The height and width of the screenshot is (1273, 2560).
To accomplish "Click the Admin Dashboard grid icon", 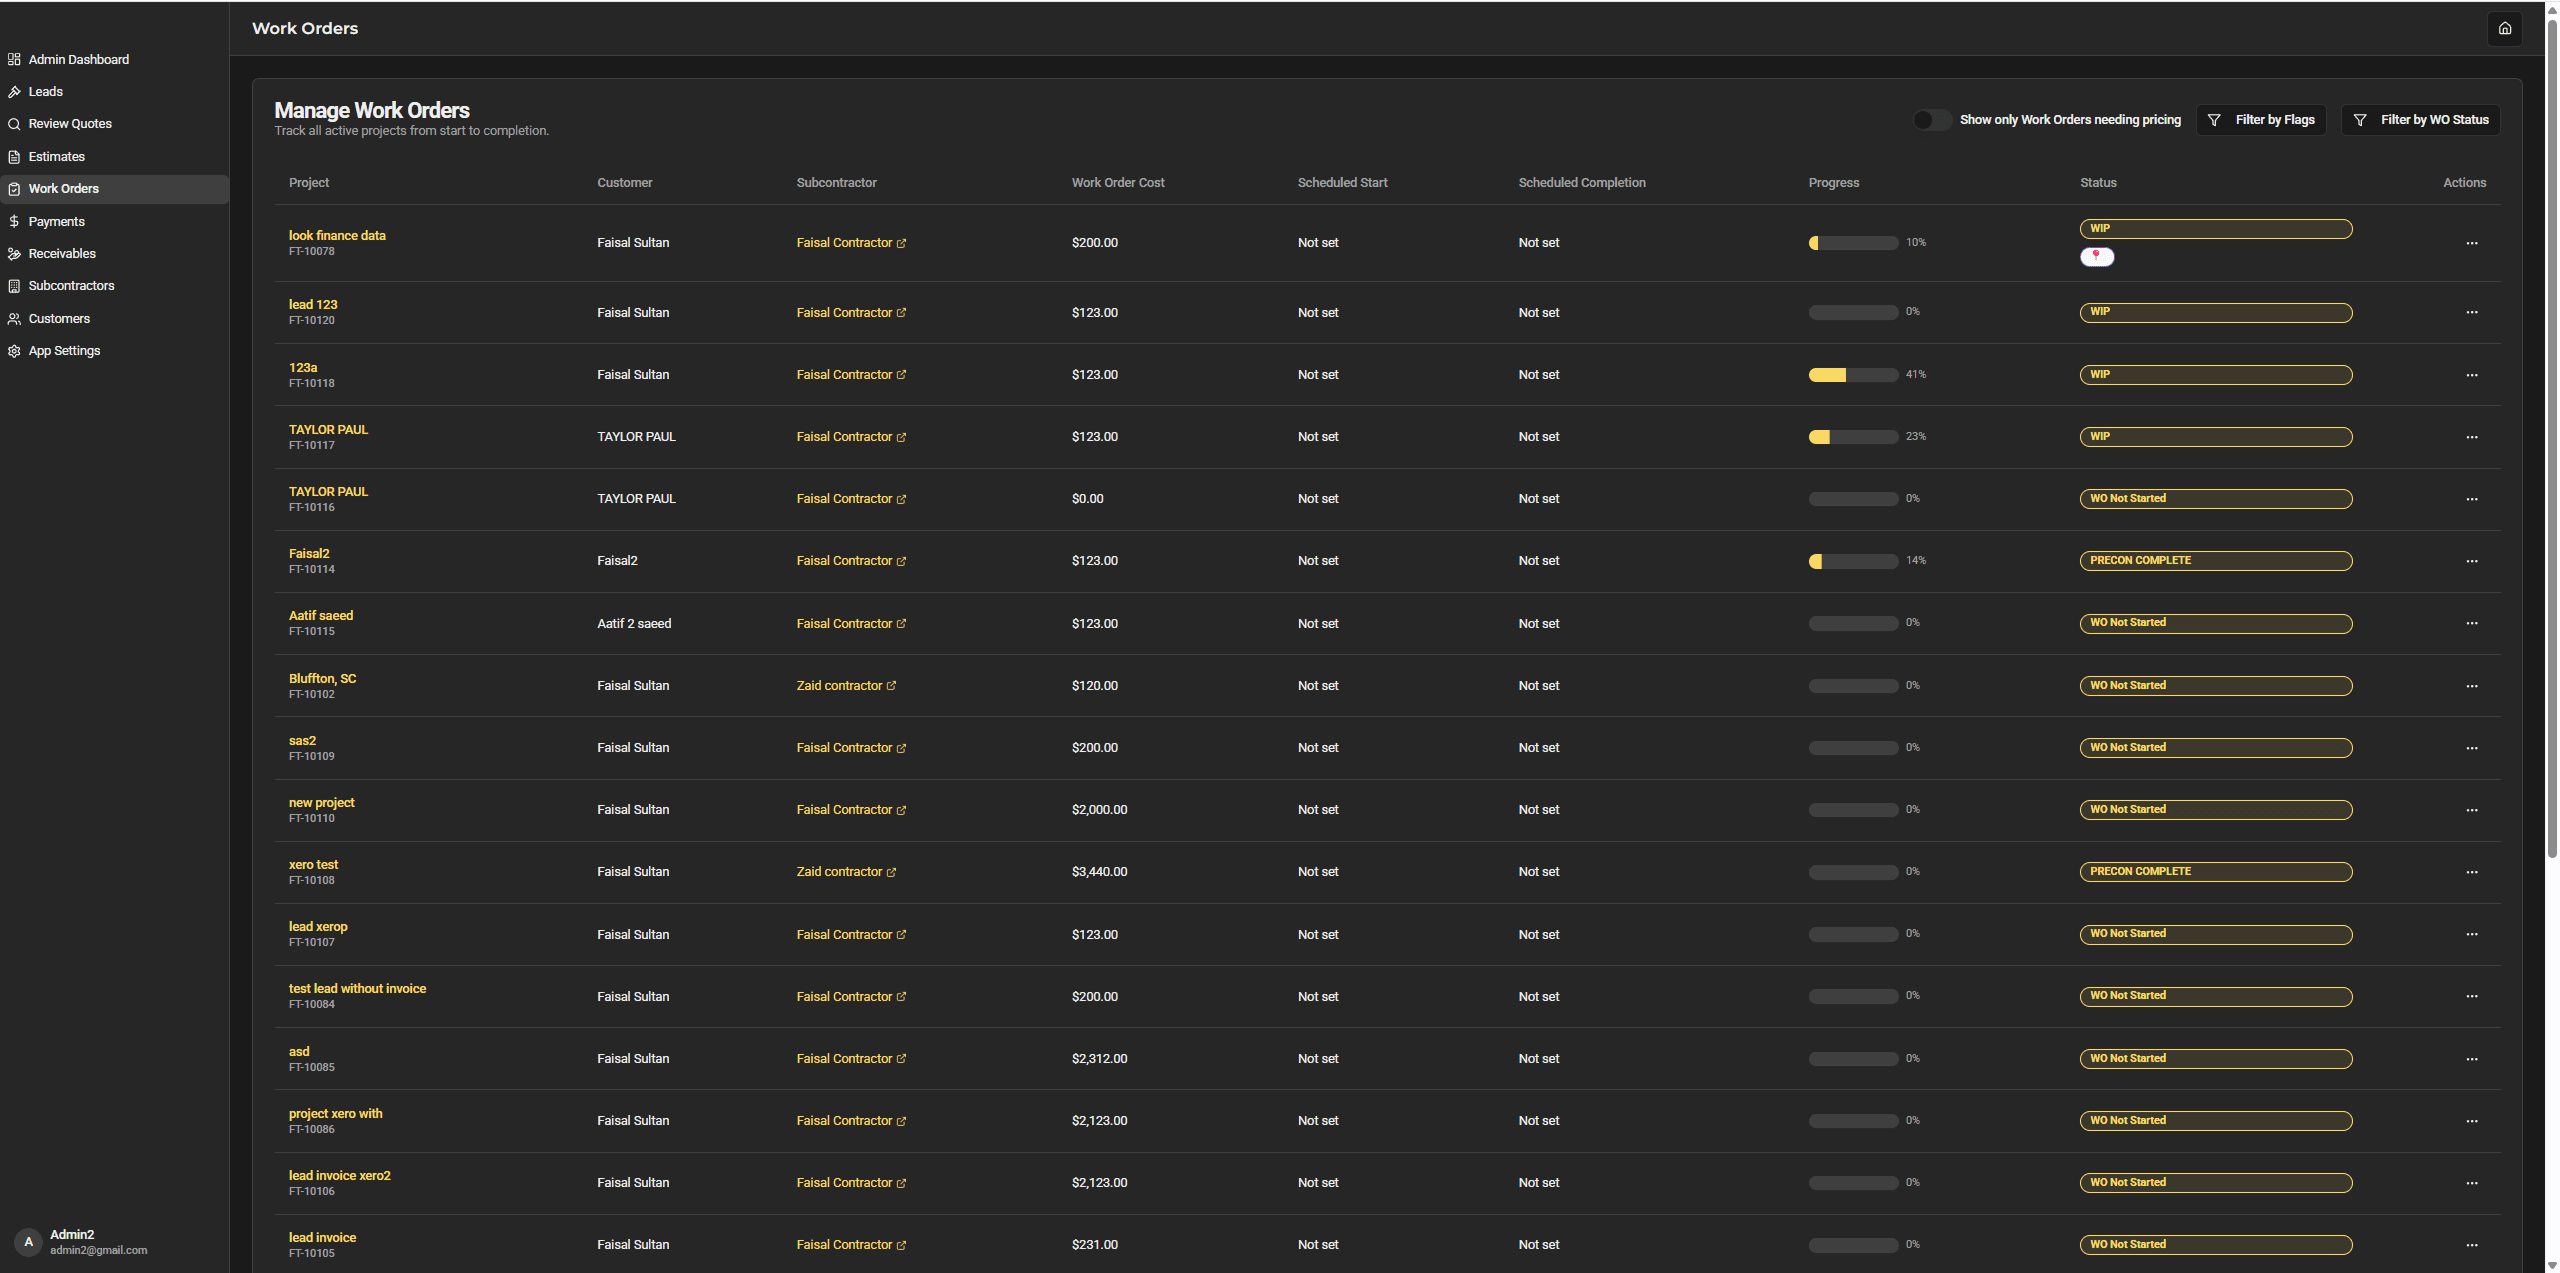I will point(14,59).
